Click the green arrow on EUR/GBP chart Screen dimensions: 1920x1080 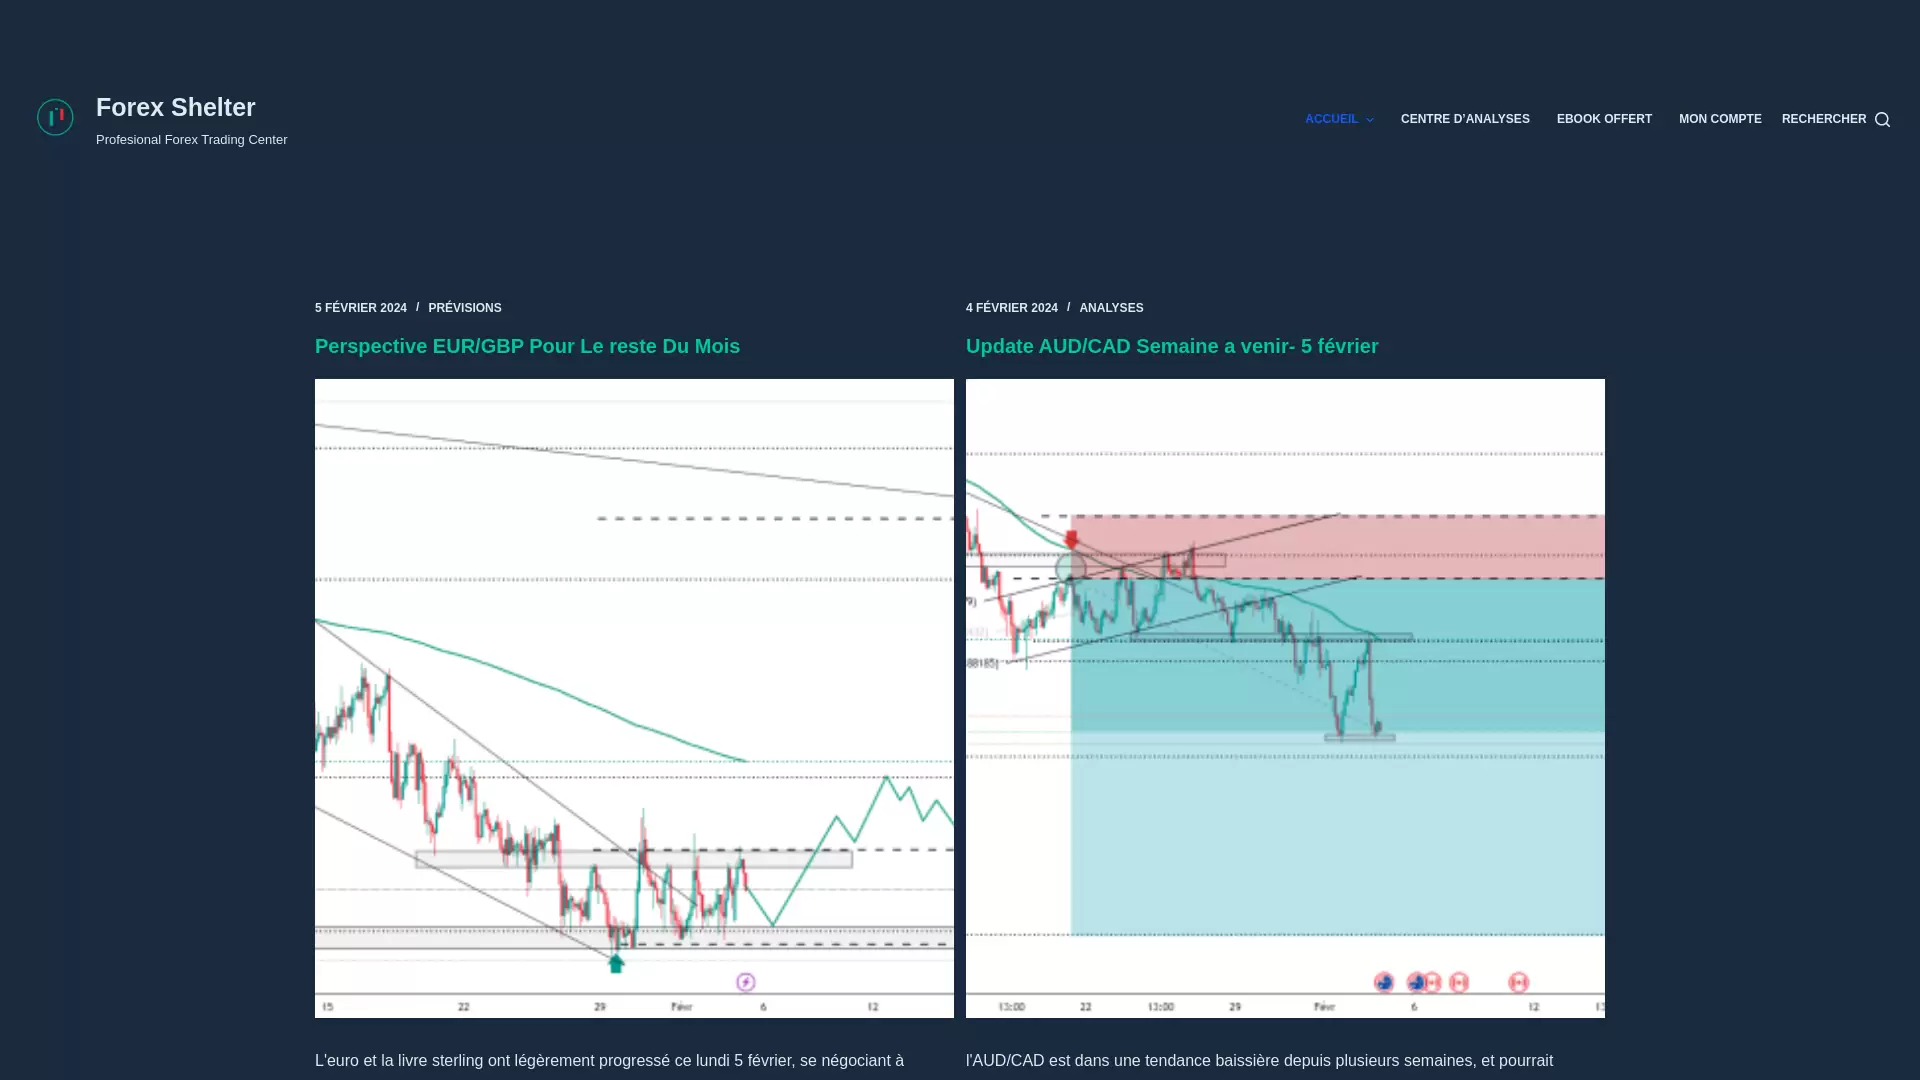point(616,964)
